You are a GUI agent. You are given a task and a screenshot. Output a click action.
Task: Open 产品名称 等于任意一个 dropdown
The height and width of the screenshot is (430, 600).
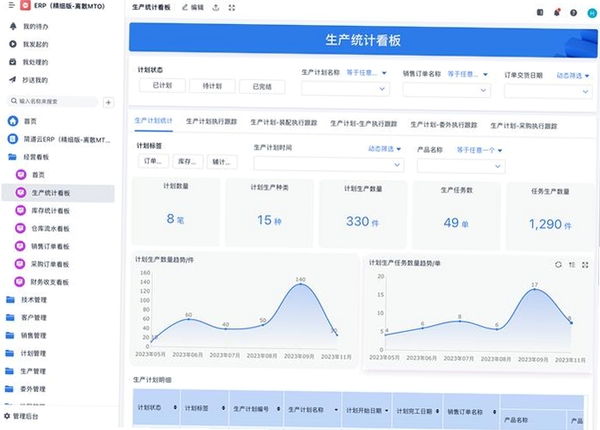pyautogui.click(x=479, y=150)
